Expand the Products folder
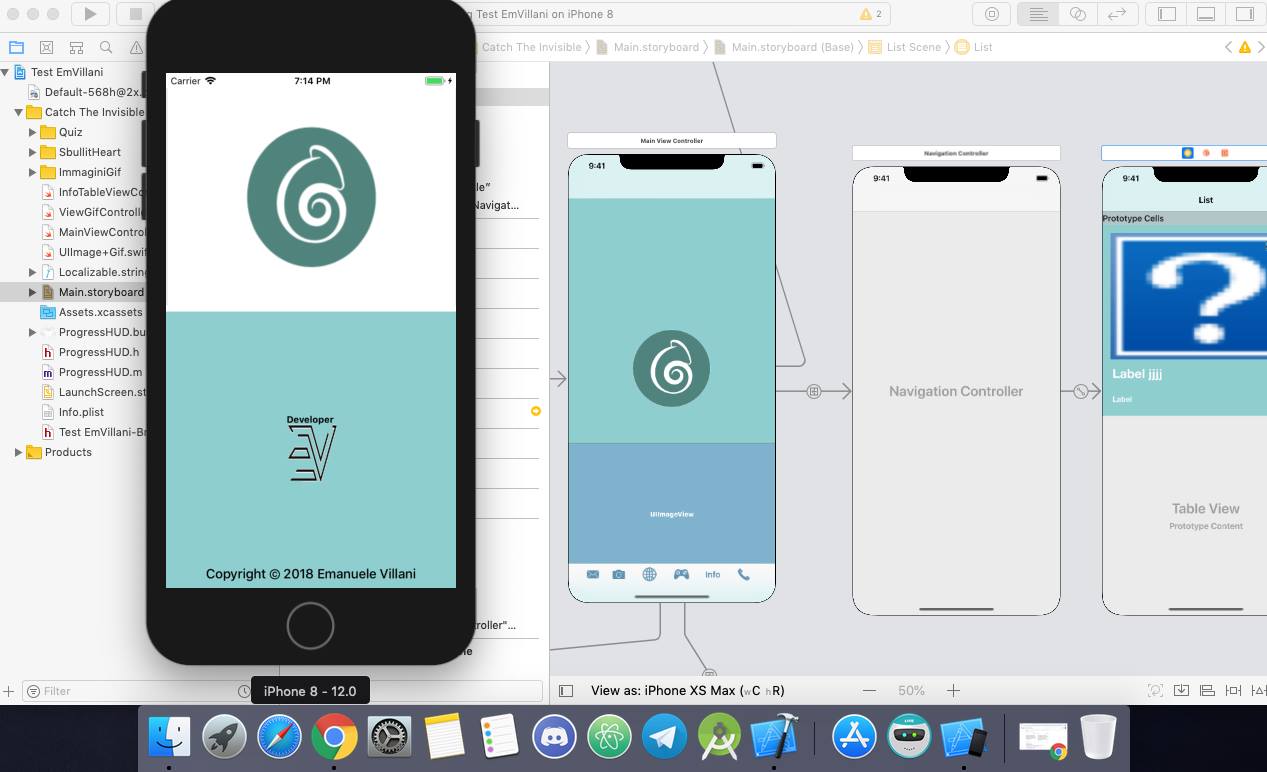This screenshot has width=1267, height=772. click(18, 452)
